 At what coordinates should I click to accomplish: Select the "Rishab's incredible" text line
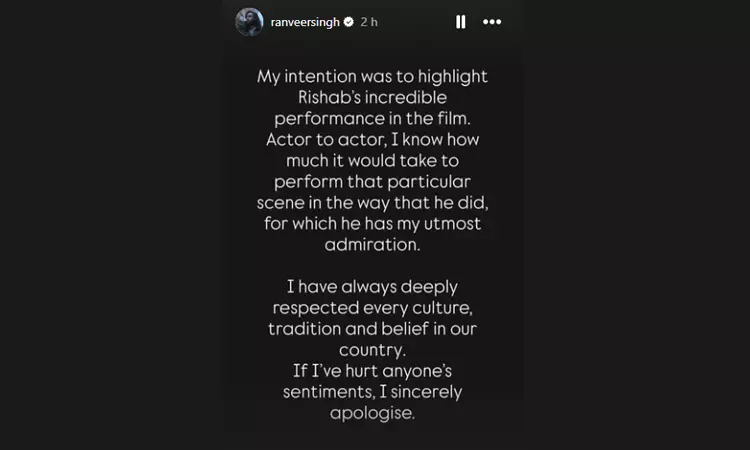point(372,98)
